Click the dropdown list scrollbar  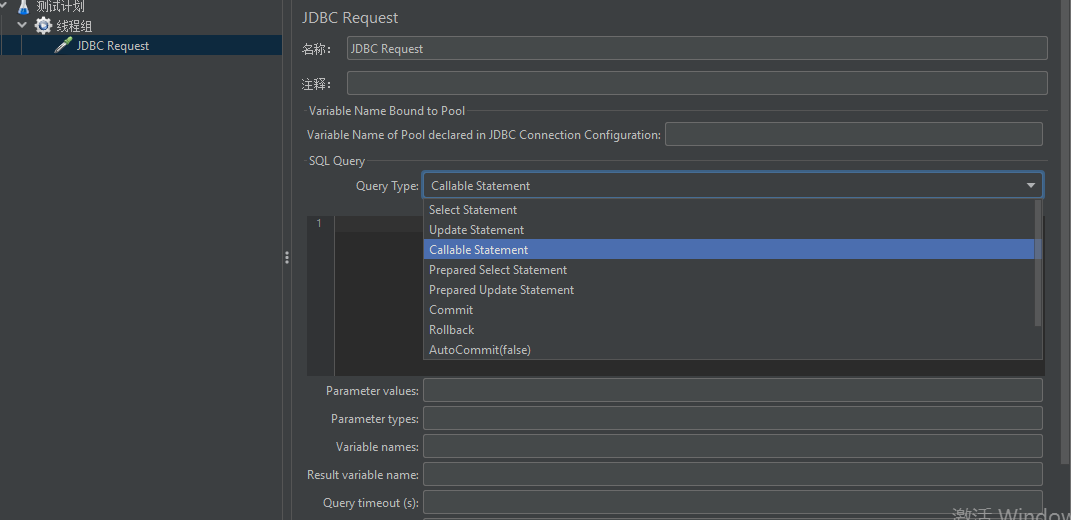[x=1038, y=263]
